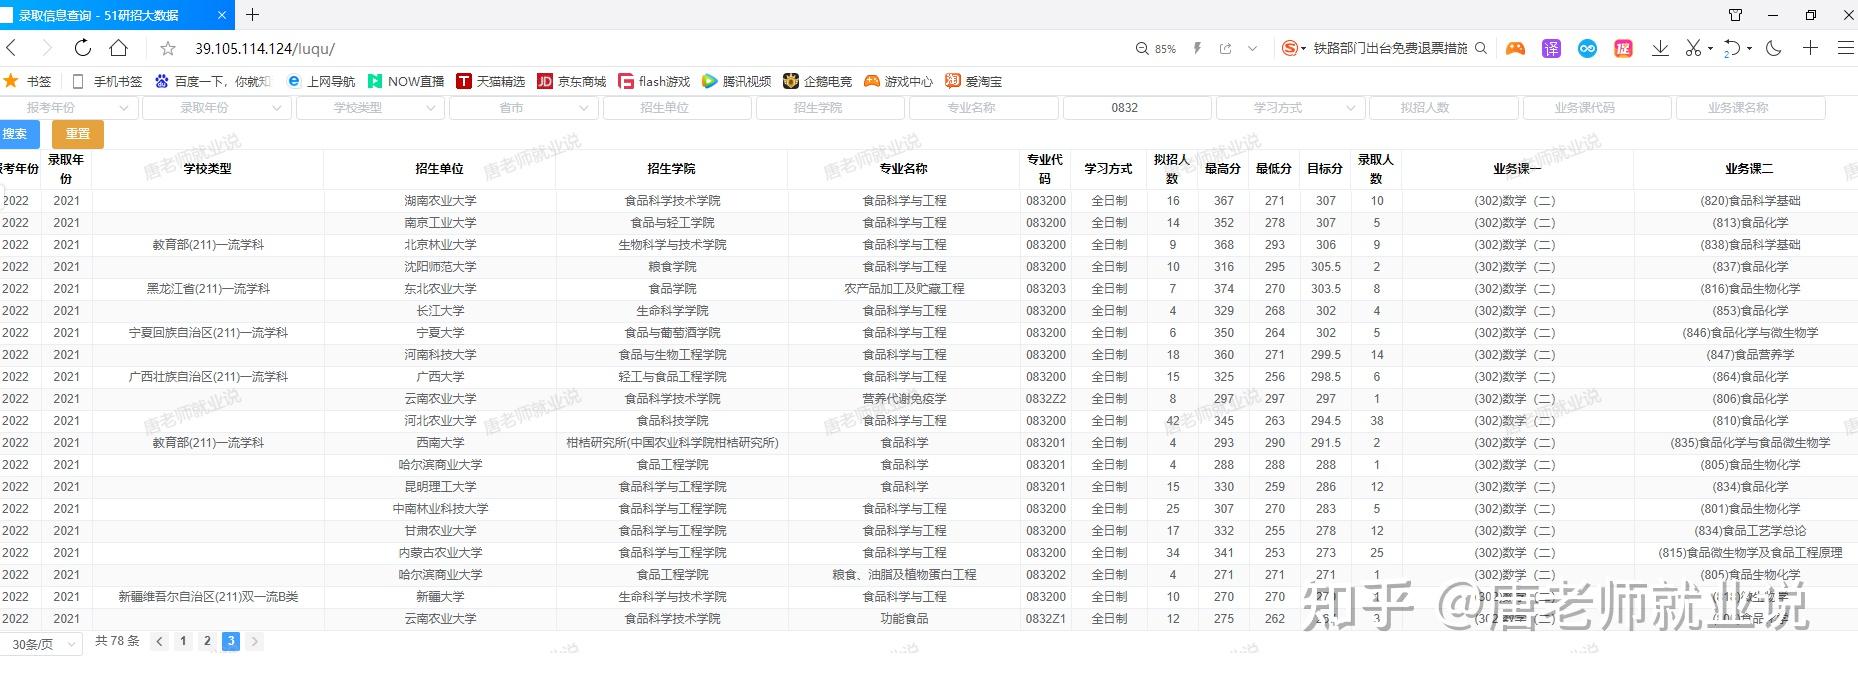Click the Sogou search engine icon

pyautogui.click(x=1290, y=48)
